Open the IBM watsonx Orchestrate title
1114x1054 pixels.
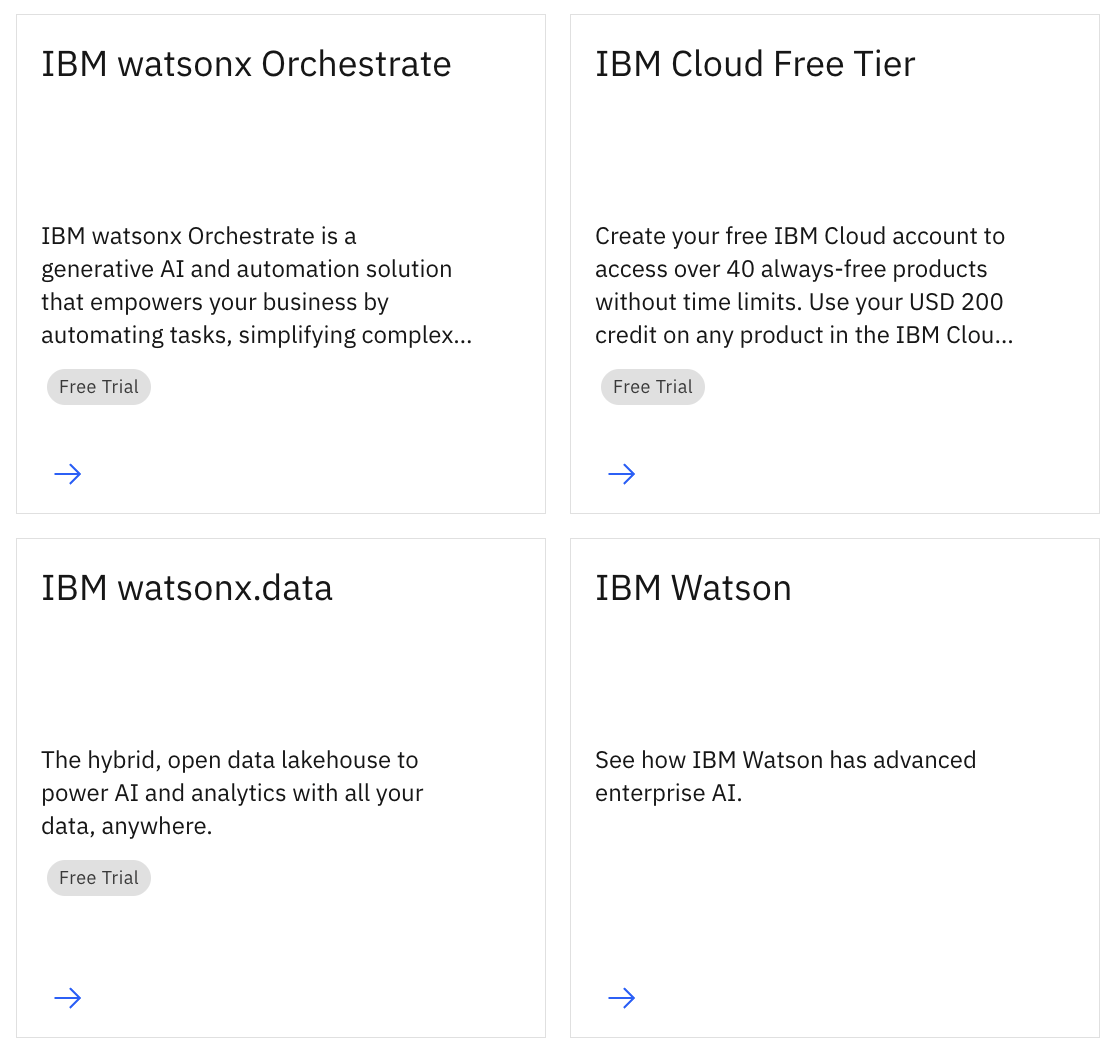tap(246, 64)
